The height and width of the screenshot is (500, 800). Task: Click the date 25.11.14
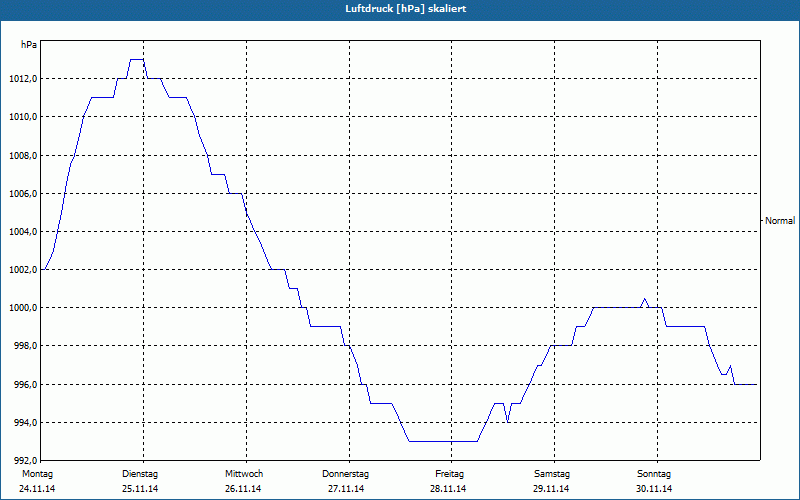click(140, 489)
